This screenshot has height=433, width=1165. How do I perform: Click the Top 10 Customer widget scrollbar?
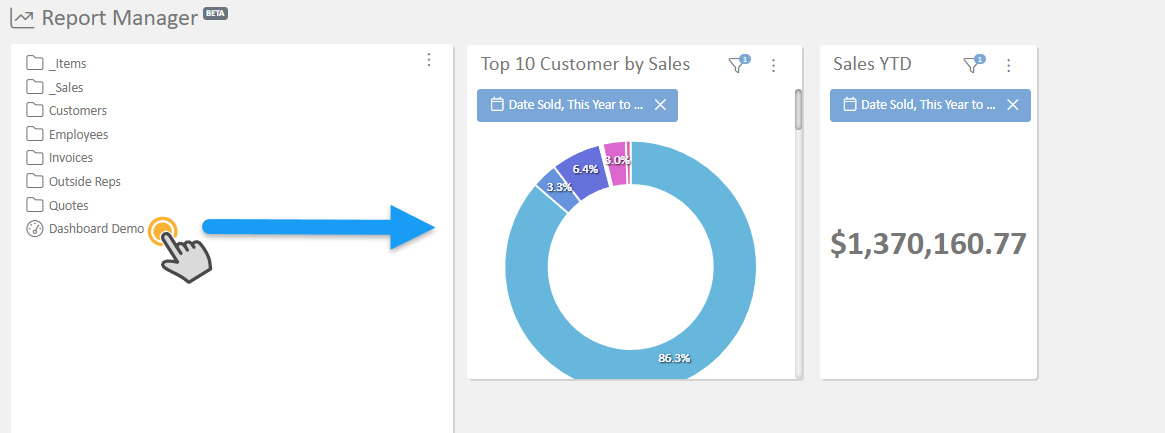[798, 110]
